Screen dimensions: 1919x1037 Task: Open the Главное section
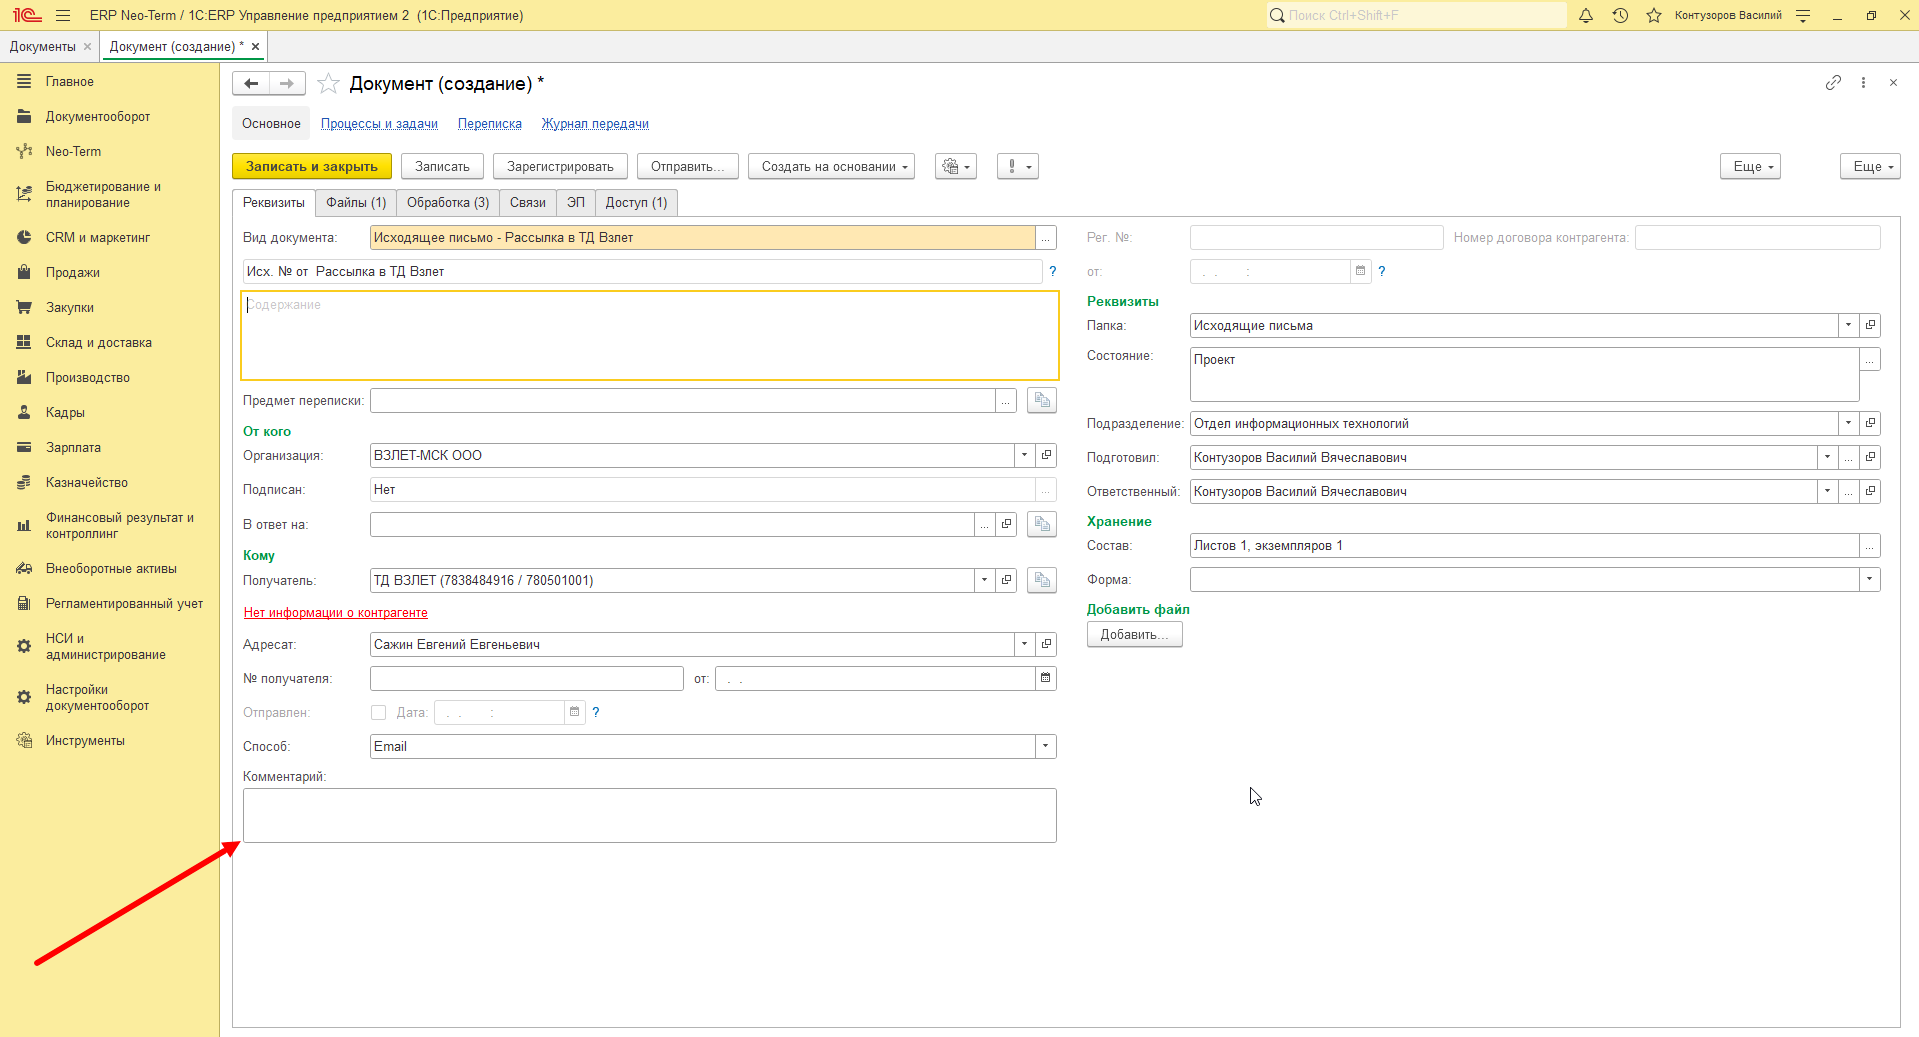point(70,82)
